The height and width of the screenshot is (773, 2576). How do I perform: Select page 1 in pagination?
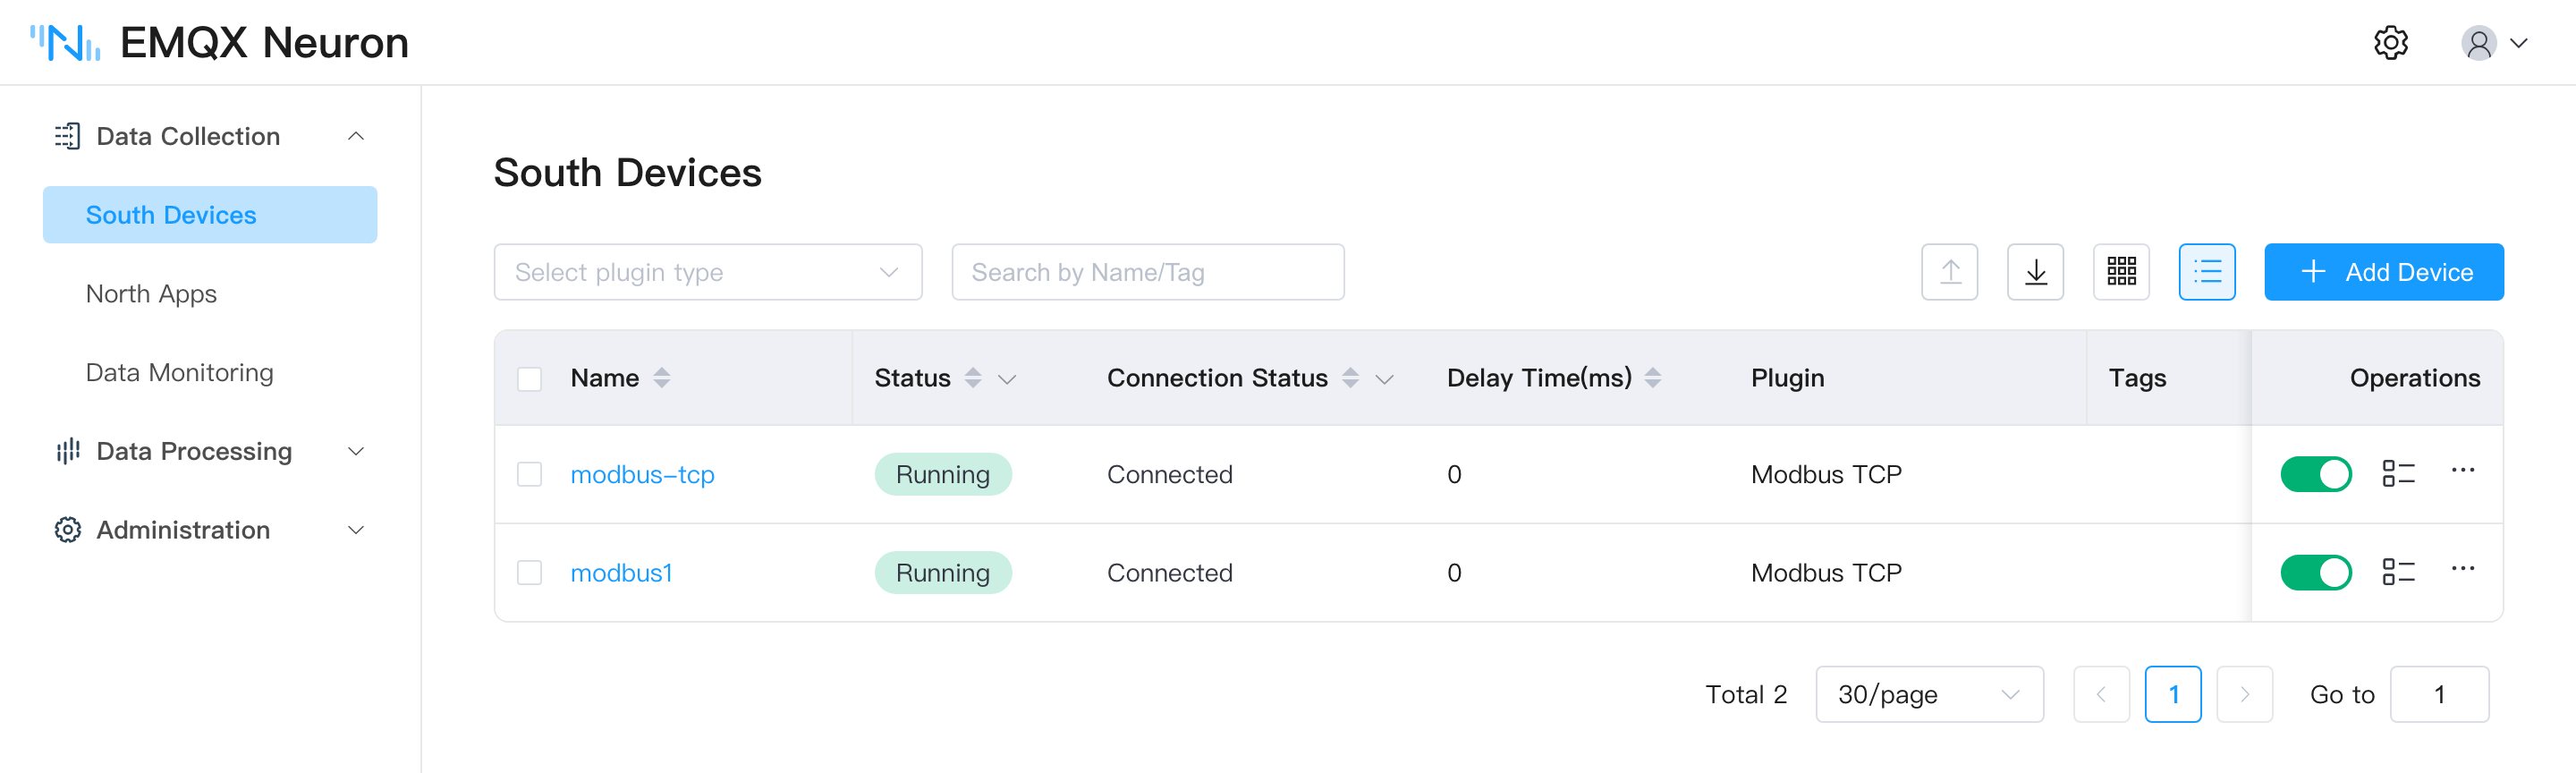2173,694
